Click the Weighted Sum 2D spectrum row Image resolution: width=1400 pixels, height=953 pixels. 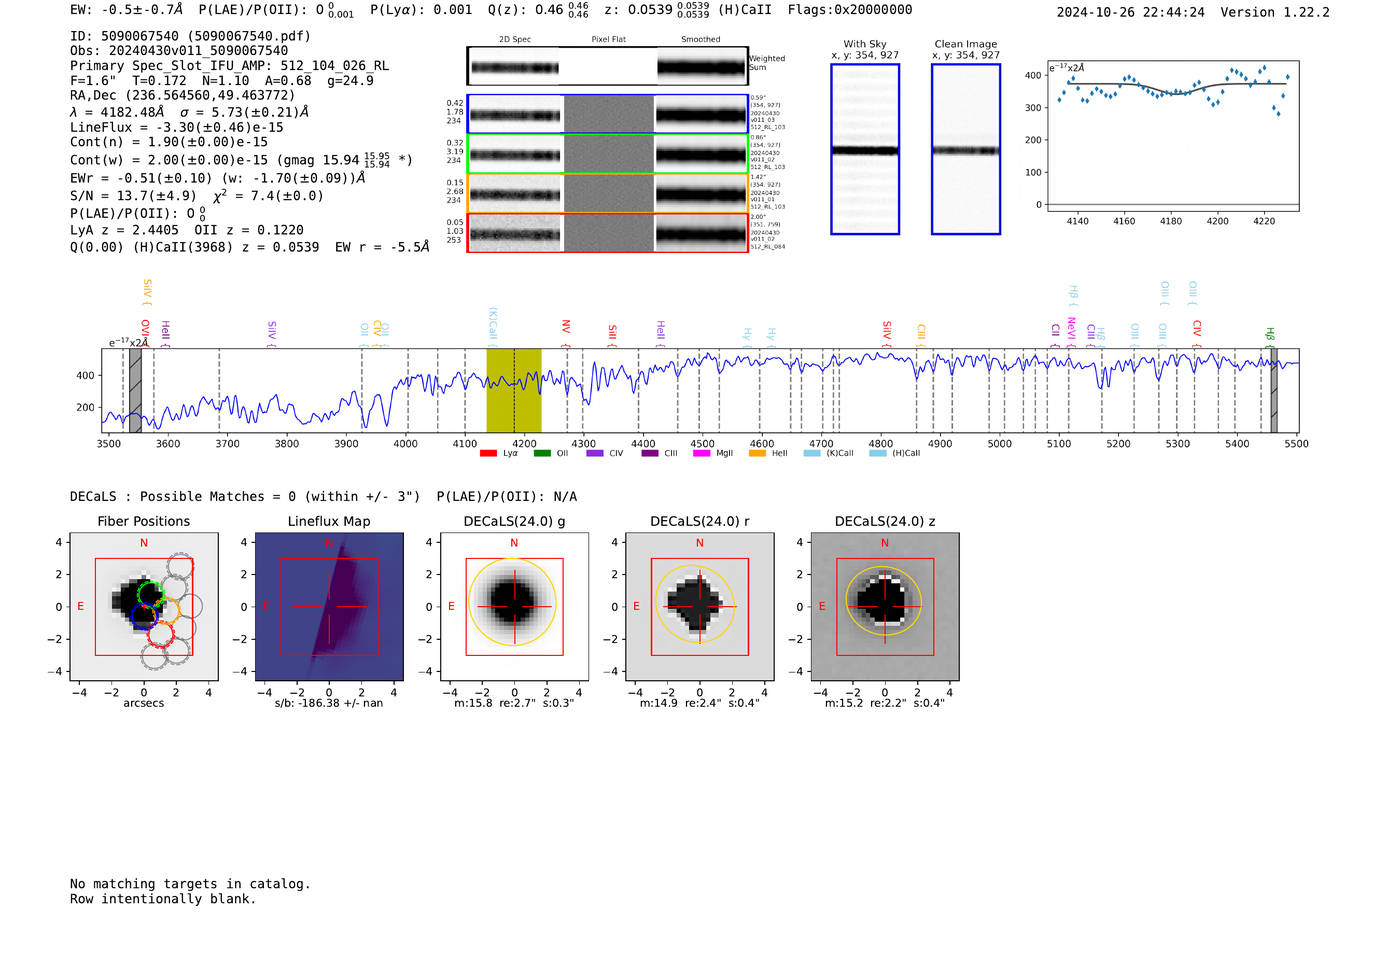tap(607, 67)
